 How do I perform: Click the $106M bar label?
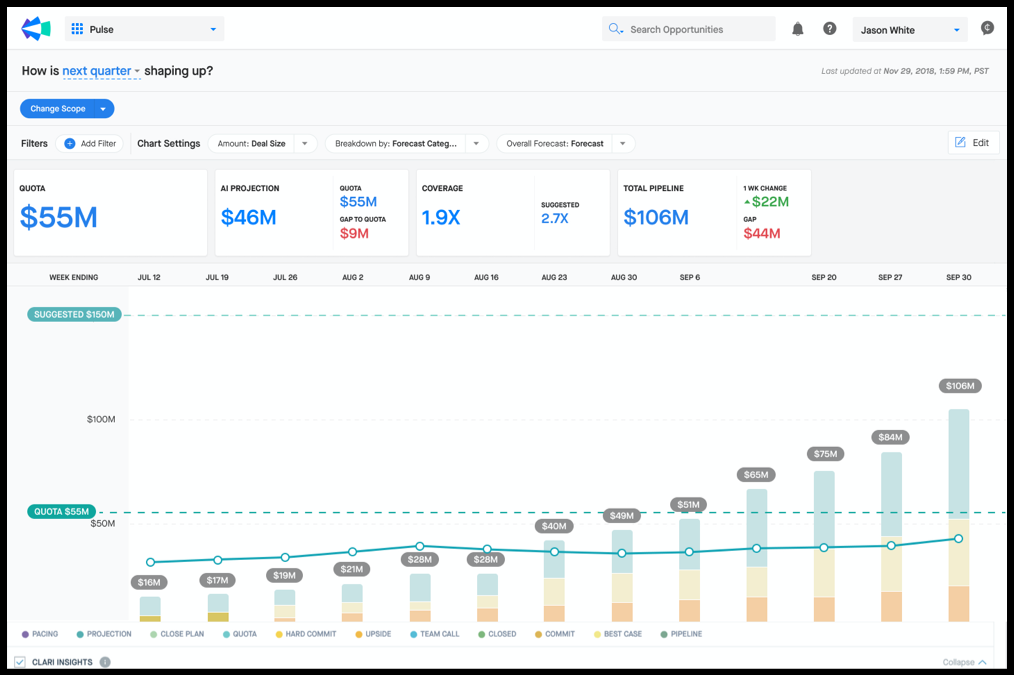point(960,386)
